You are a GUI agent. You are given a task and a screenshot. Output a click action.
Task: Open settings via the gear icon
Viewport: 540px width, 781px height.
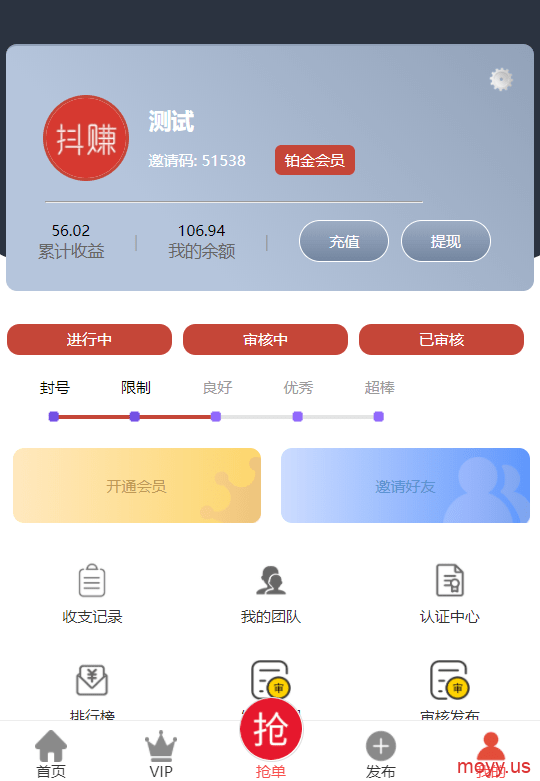click(x=501, y=79)
